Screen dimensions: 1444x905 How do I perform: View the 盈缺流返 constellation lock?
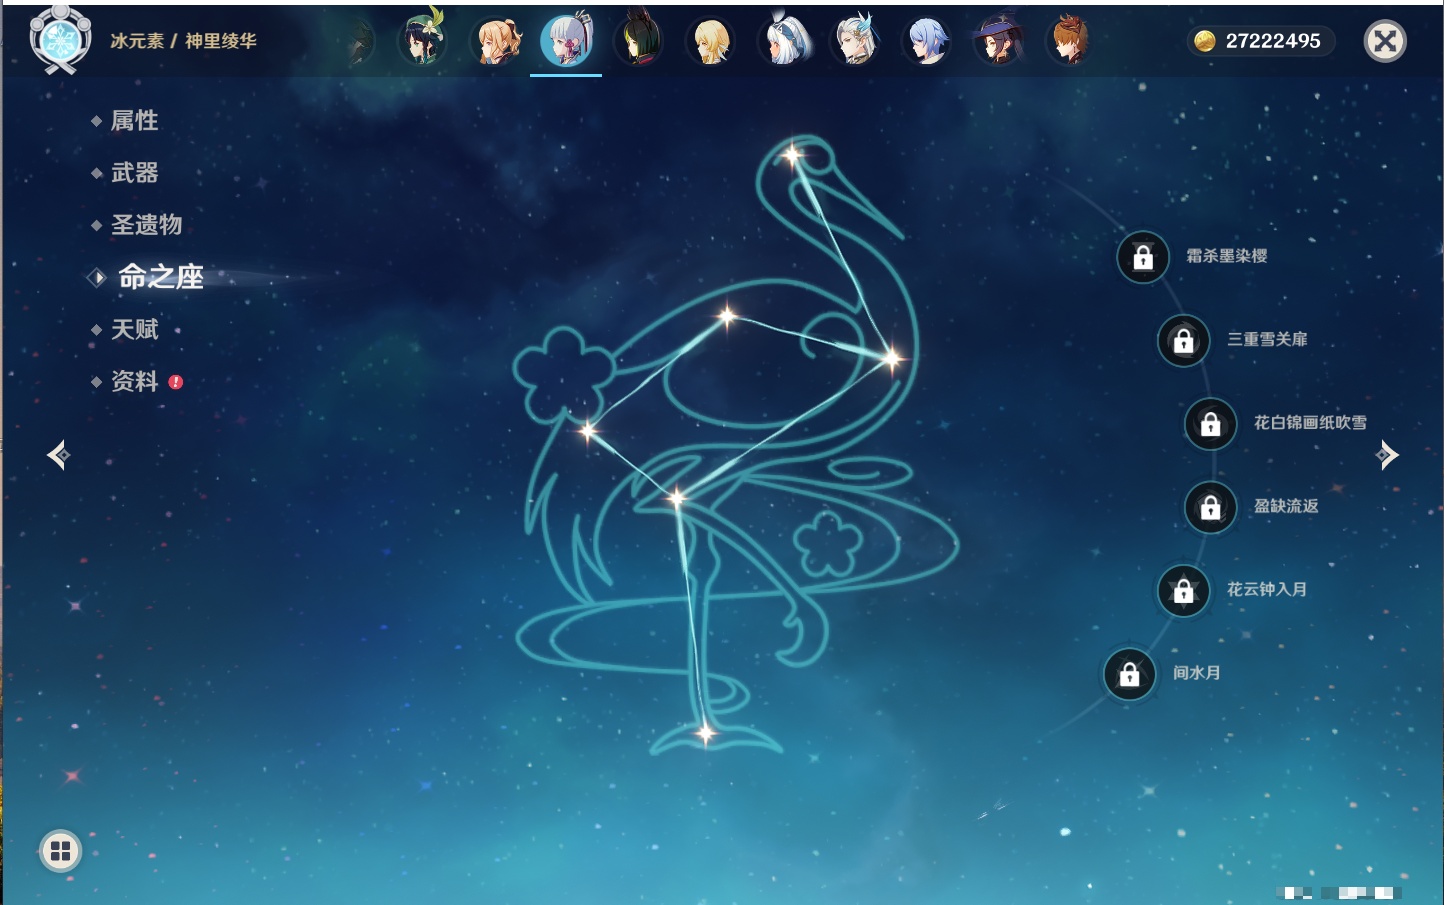[x=1210, y=508]
